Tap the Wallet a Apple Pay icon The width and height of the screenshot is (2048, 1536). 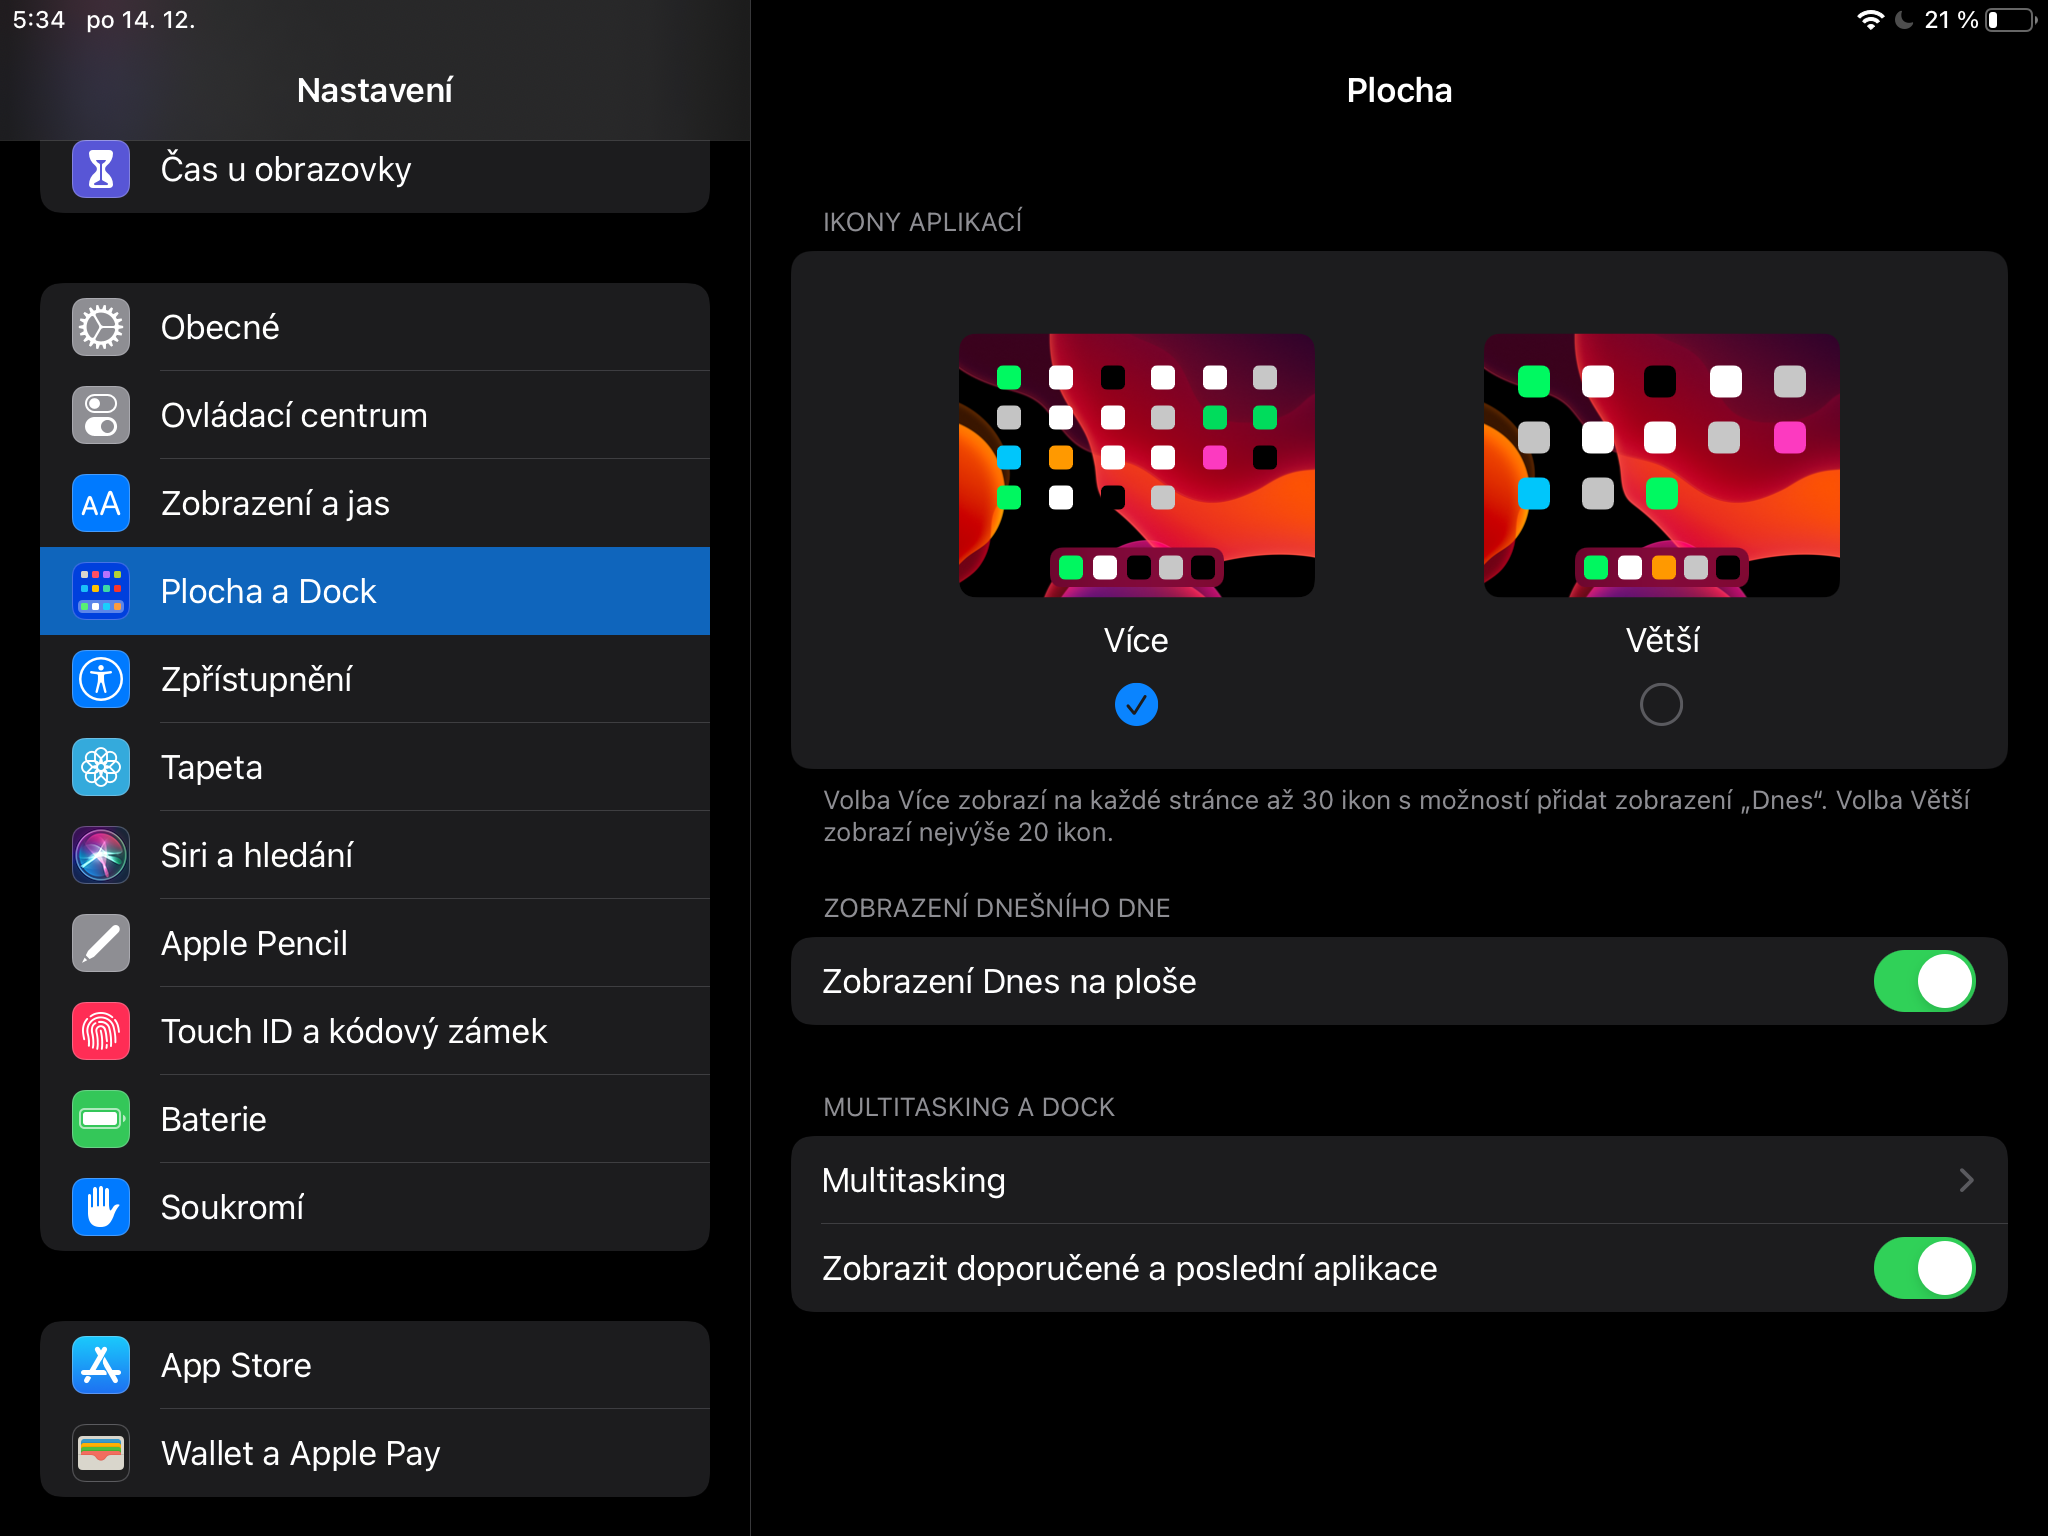[x=100, y=1453]
